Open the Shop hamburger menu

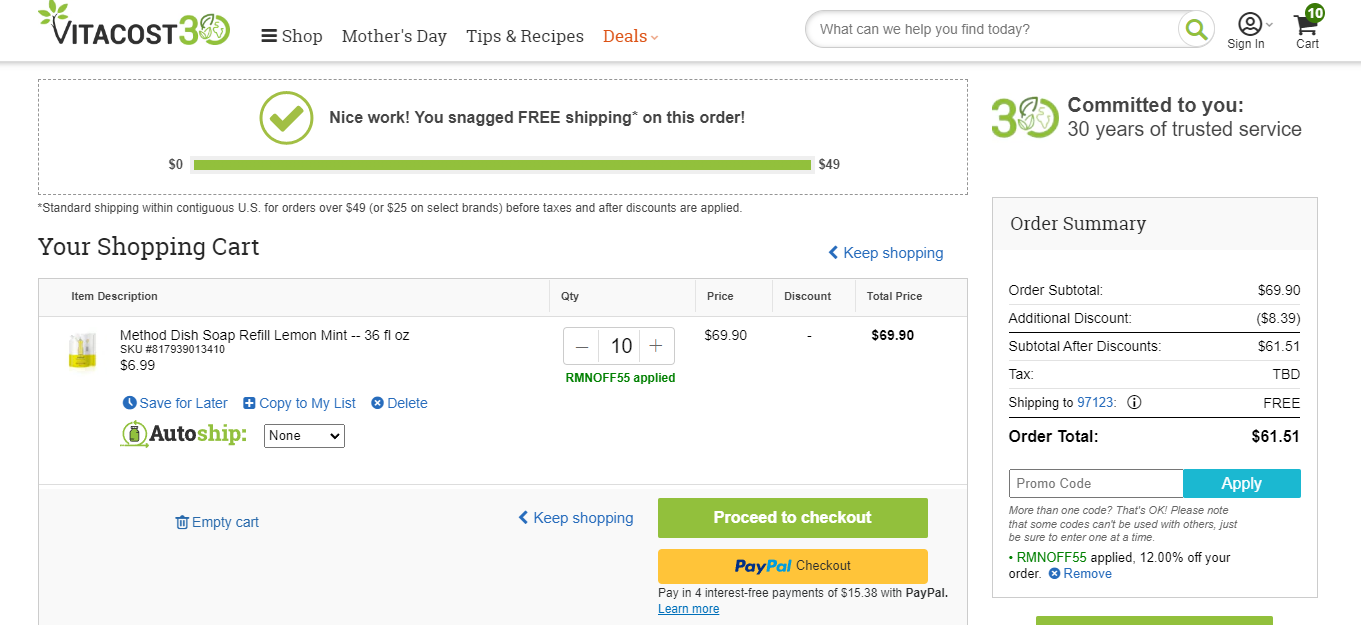[292, 36]
